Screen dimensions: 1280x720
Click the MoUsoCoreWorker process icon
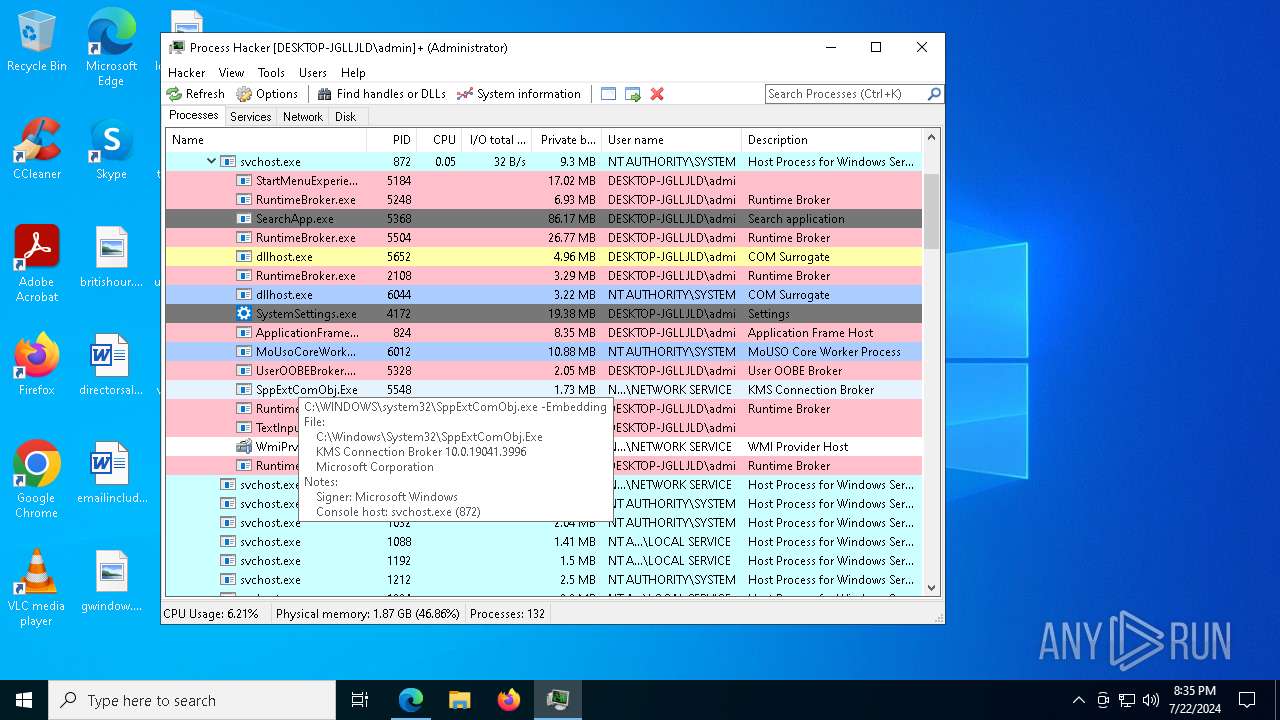pyautogui.click(x=244, y=352)
